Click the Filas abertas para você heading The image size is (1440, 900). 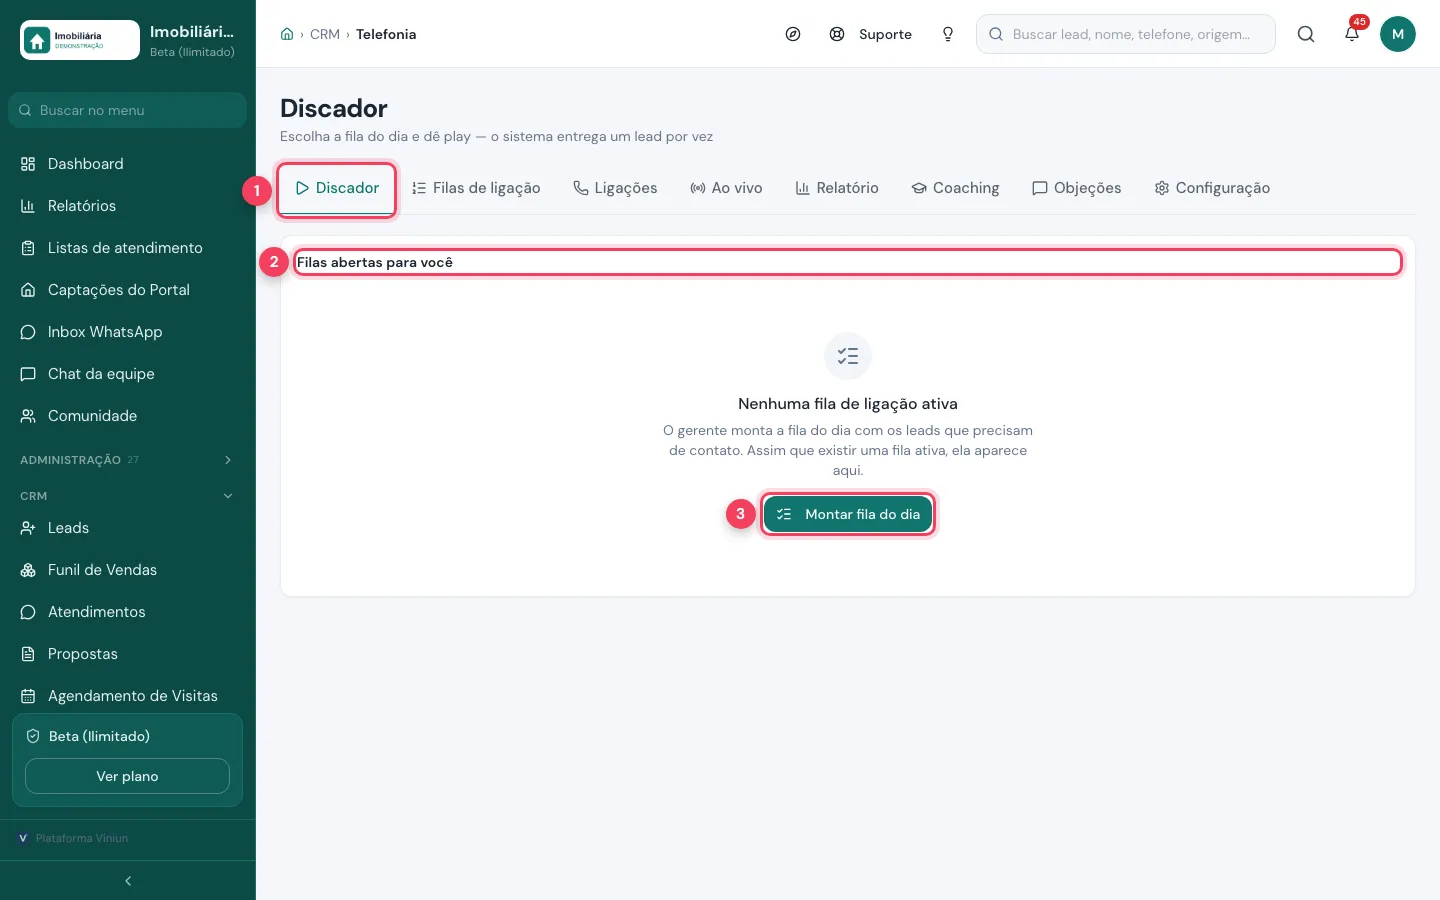pyautogui.click(x=375, y=262)
